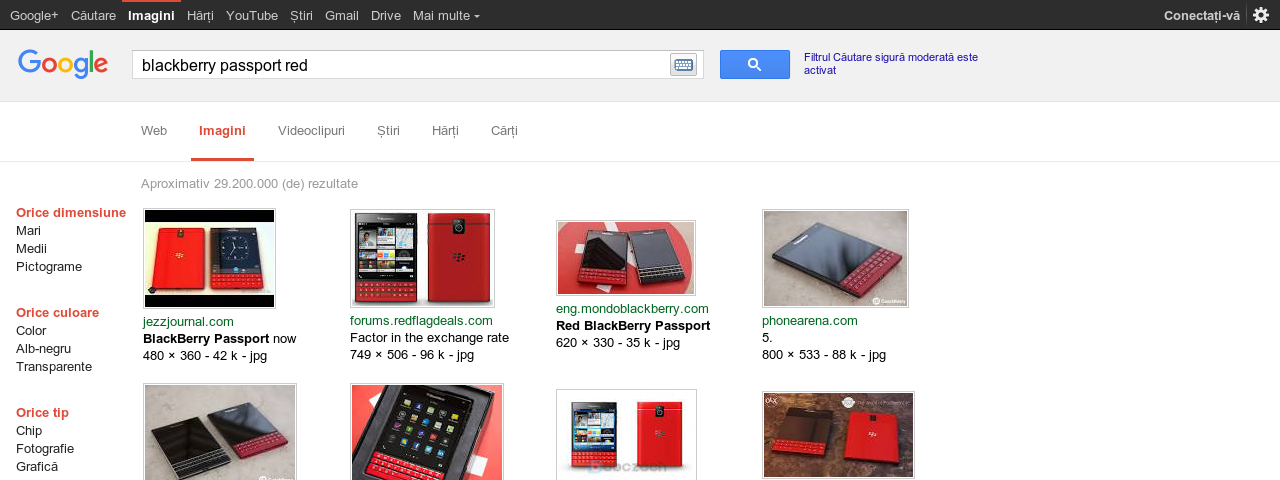Filter images by Alb-negru

(x=43, y=348)
